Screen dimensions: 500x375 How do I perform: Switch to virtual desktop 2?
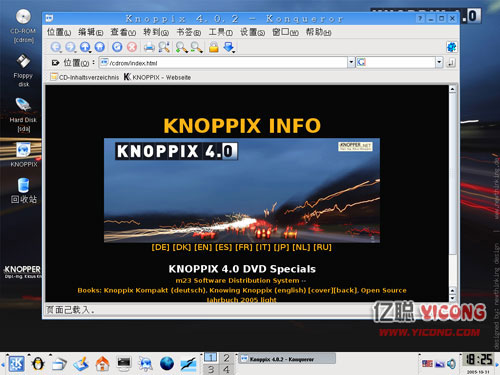tap(227, 358)
